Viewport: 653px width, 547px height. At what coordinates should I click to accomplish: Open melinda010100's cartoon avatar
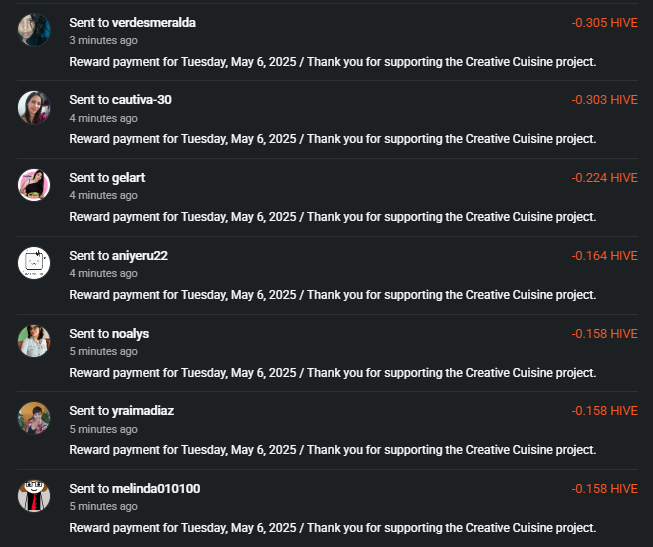[34, 496]
